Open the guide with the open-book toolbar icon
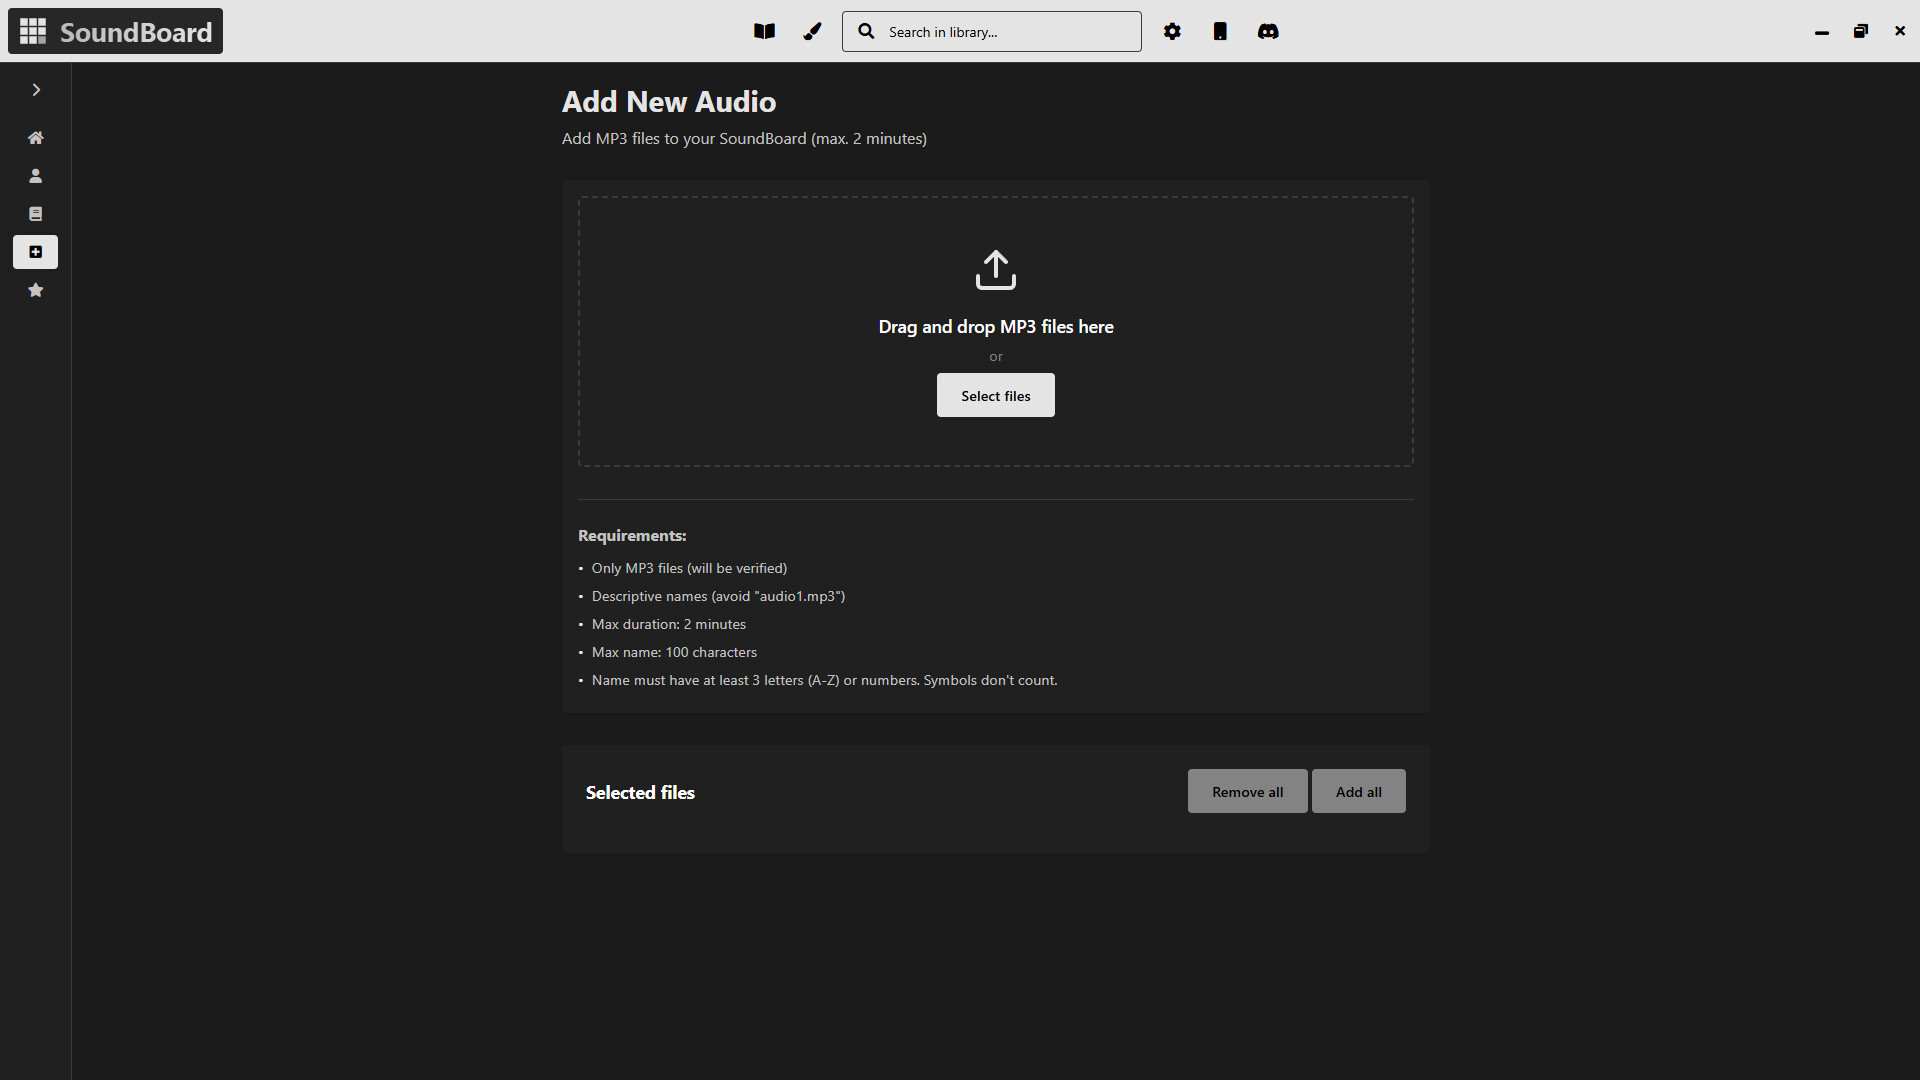1920x1080 pixels. (764, 31)
